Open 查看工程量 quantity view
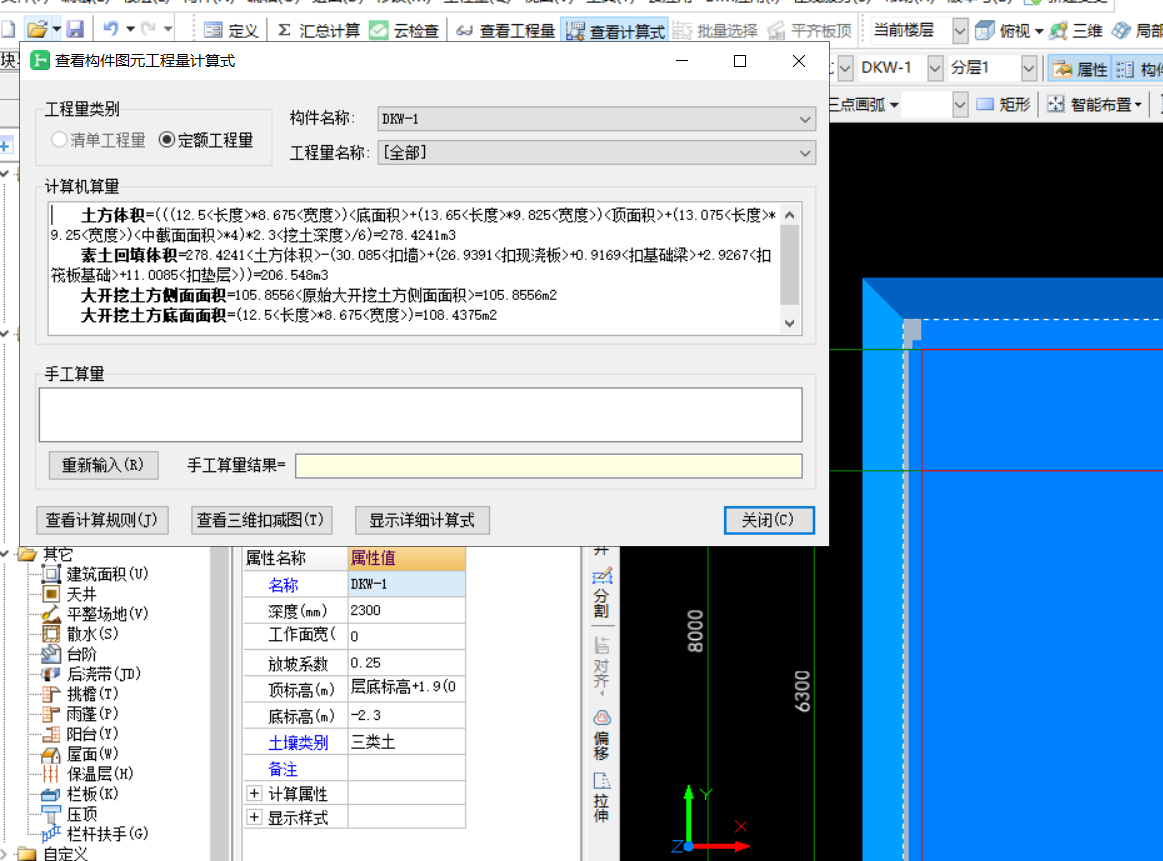Viewport: 1163px width, 861px height. point(505,30)
